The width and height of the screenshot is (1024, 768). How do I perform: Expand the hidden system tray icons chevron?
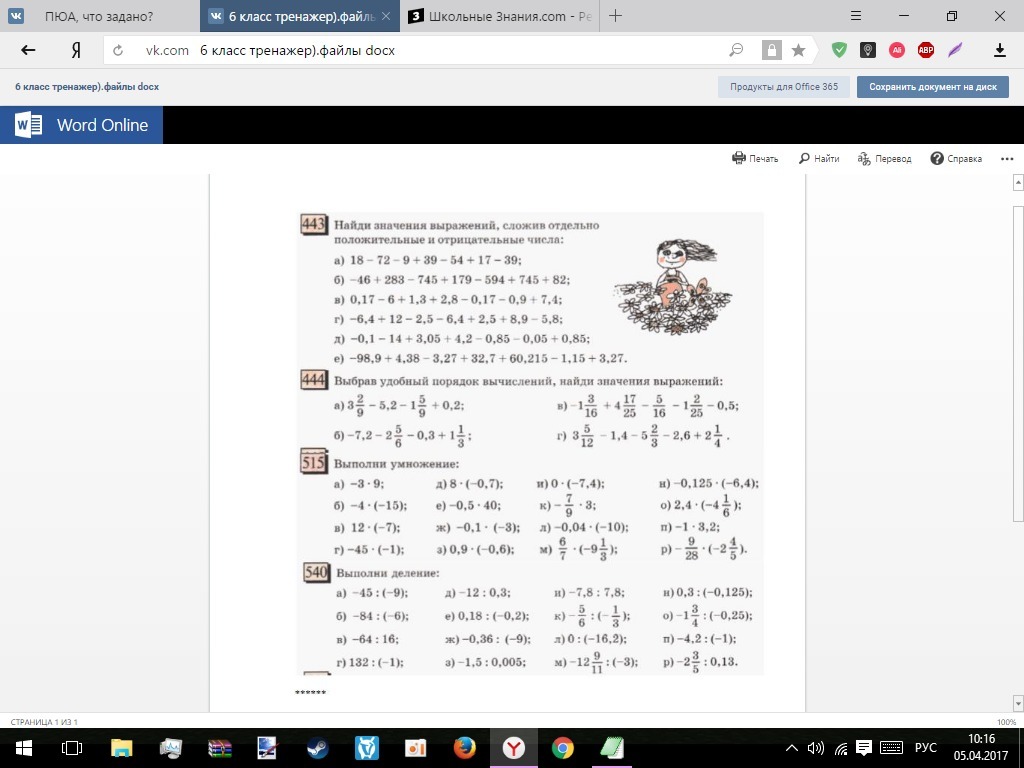click(792, 748)
